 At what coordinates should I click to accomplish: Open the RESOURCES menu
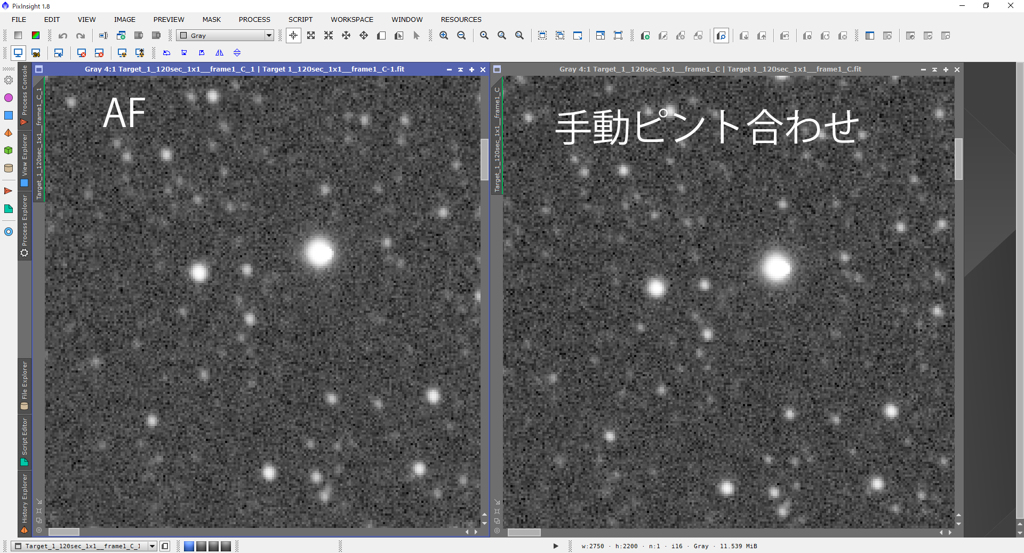[461, 20]
